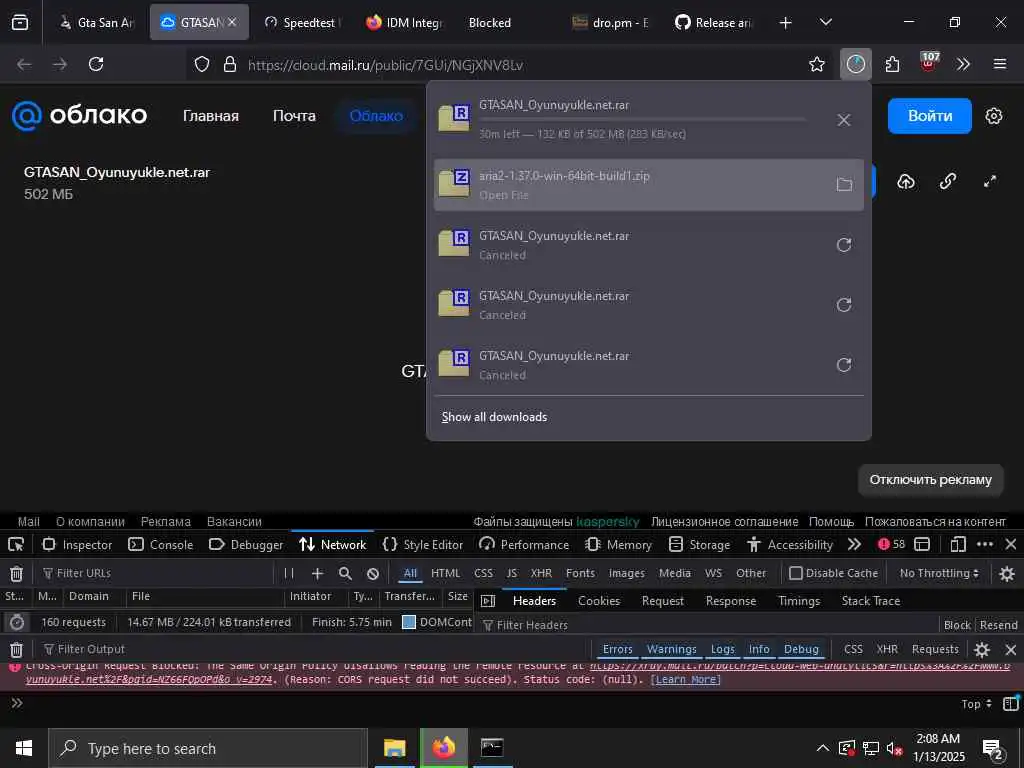
Task: Reload the current page
Action: click(x=96, y=64)
